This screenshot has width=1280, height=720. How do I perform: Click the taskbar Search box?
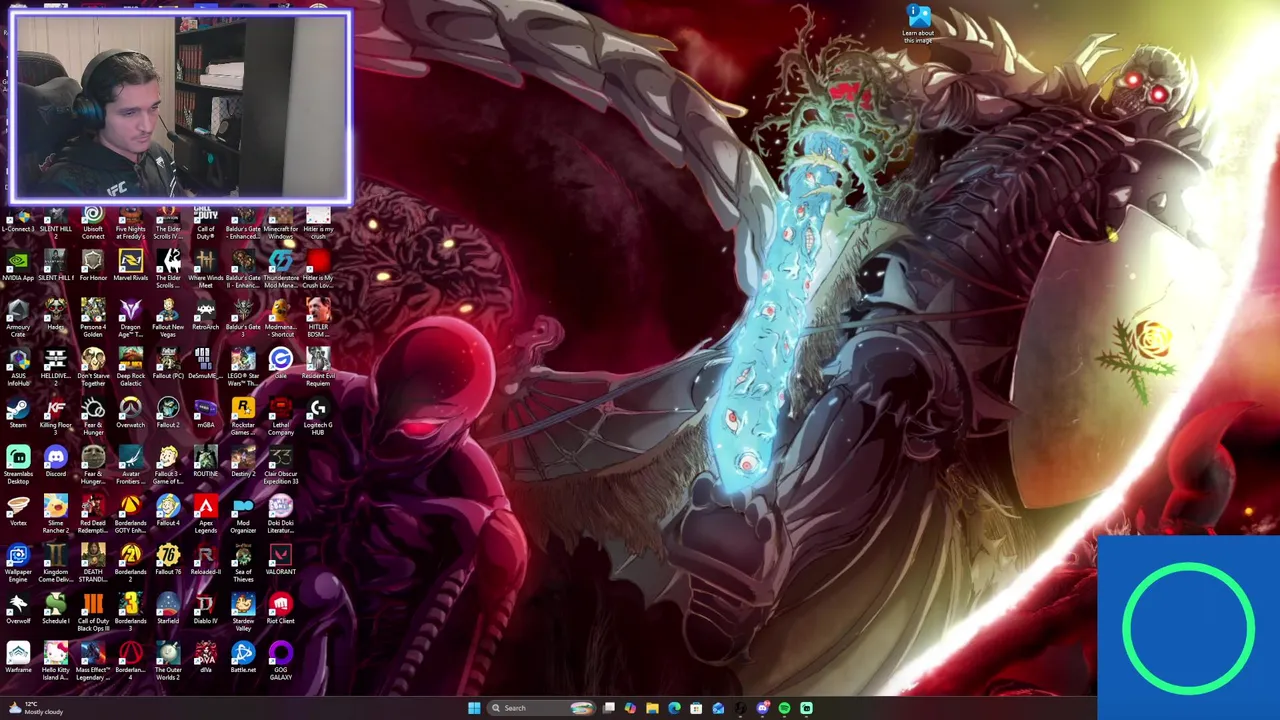(x=541, y=708)
